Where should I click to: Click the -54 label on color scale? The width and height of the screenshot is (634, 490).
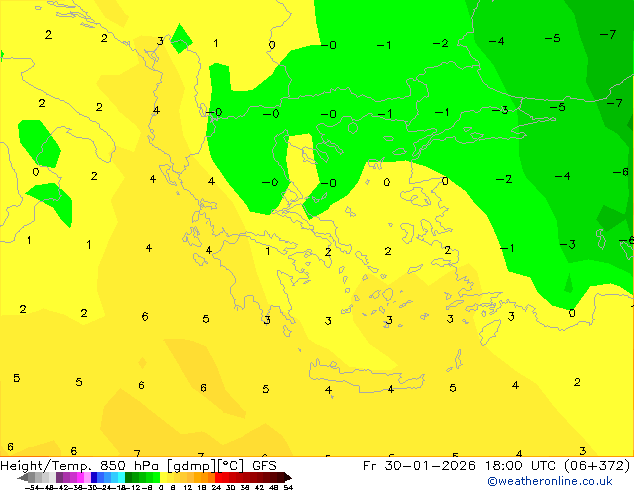point(32,488)
